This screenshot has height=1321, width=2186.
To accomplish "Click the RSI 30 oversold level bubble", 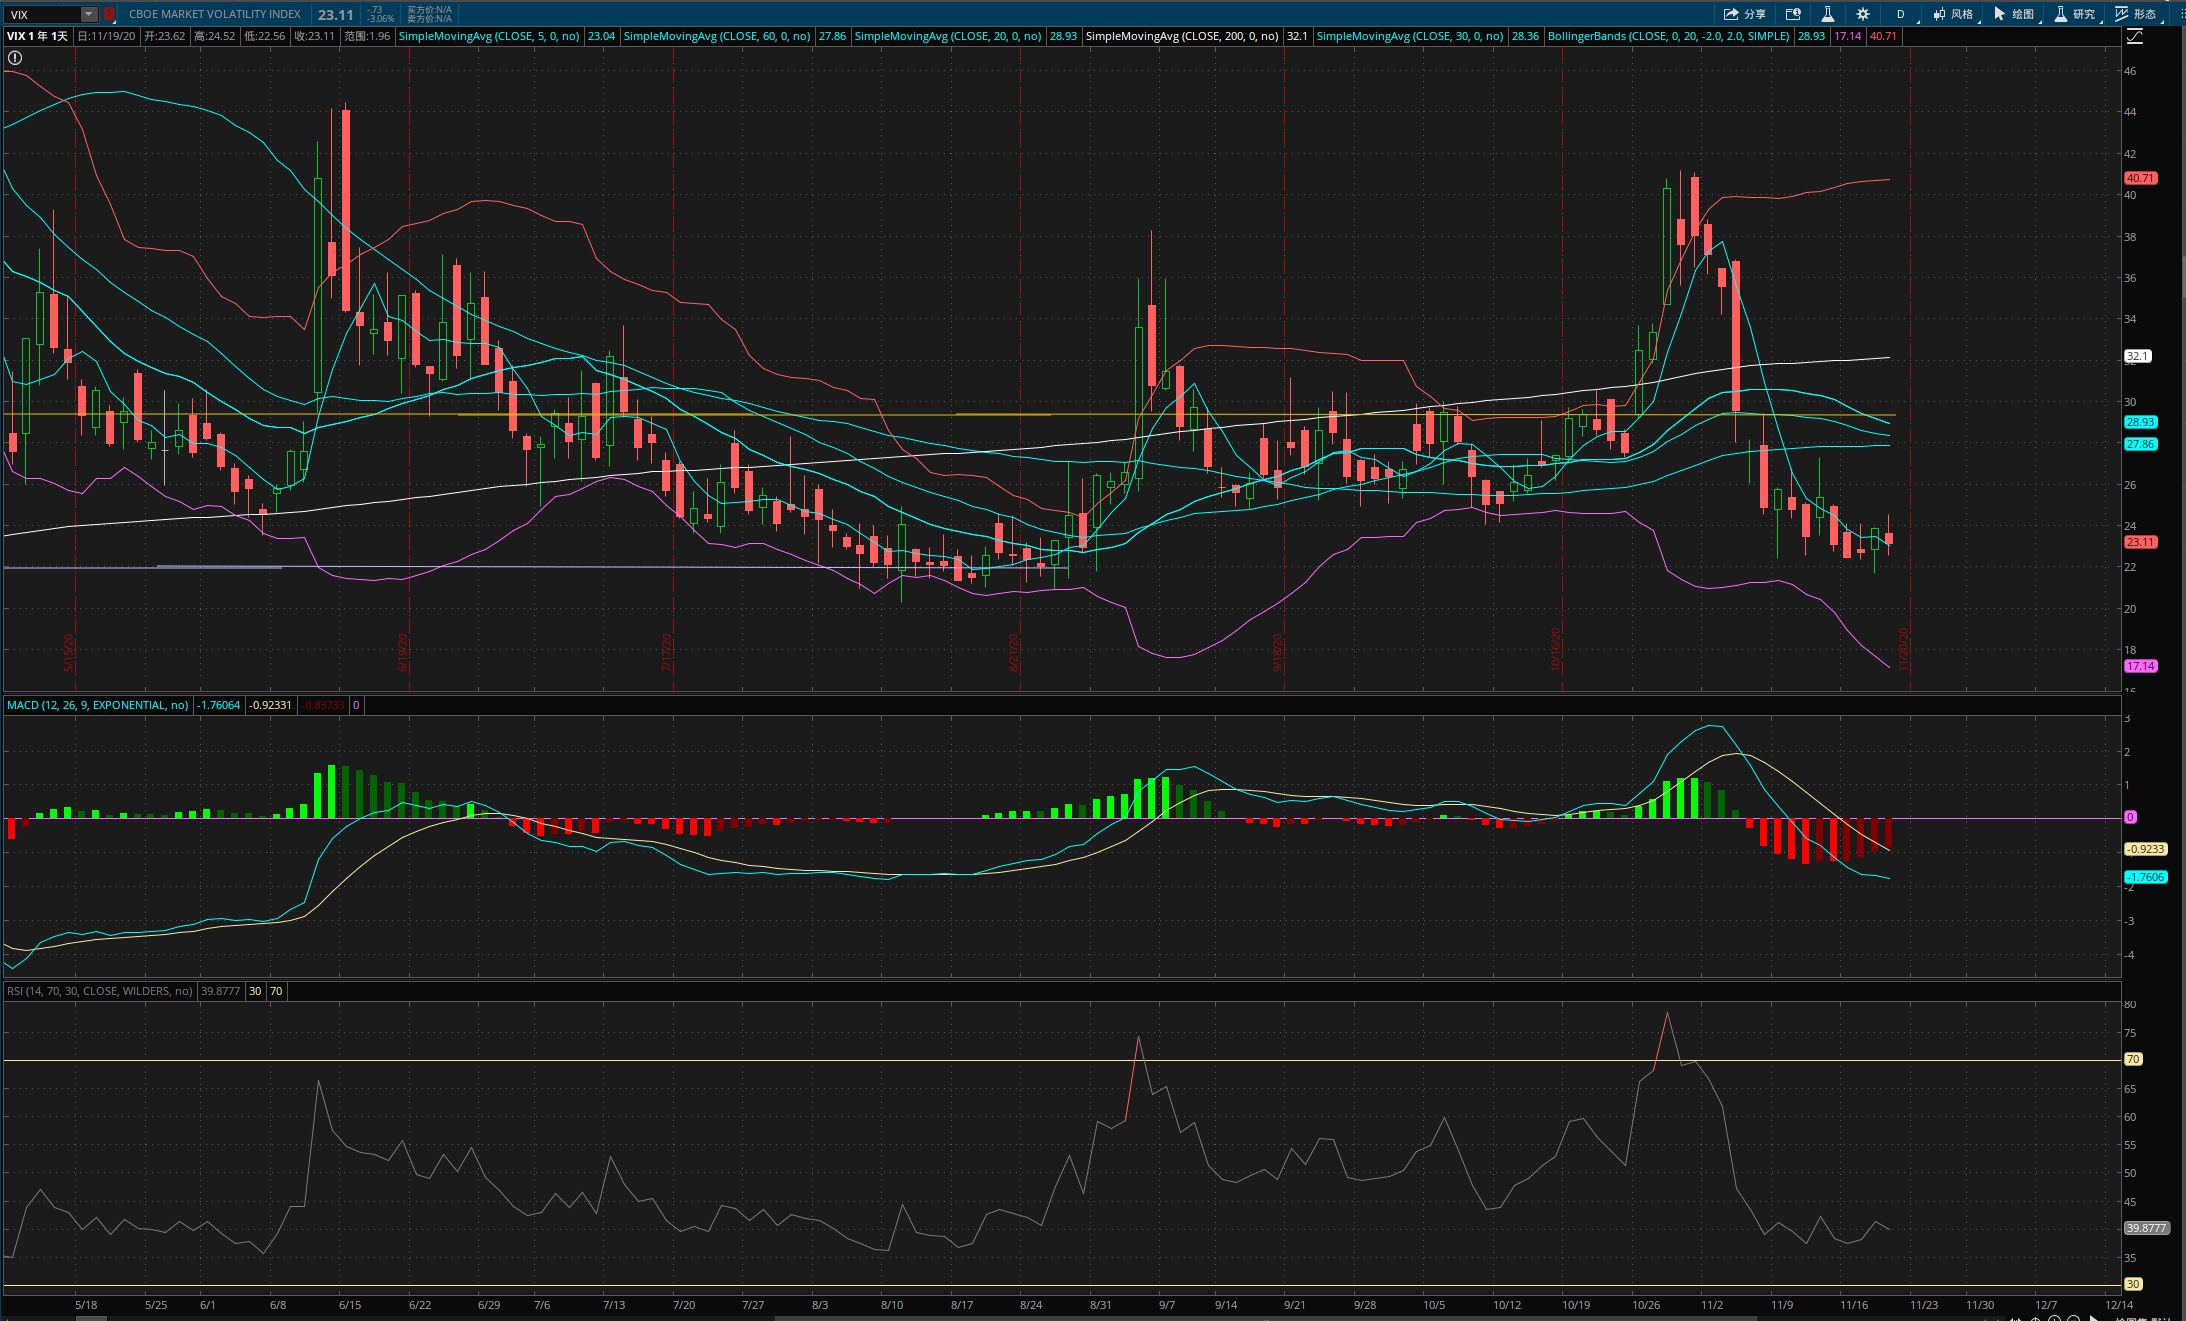I will click(x=2133, y=1284).
